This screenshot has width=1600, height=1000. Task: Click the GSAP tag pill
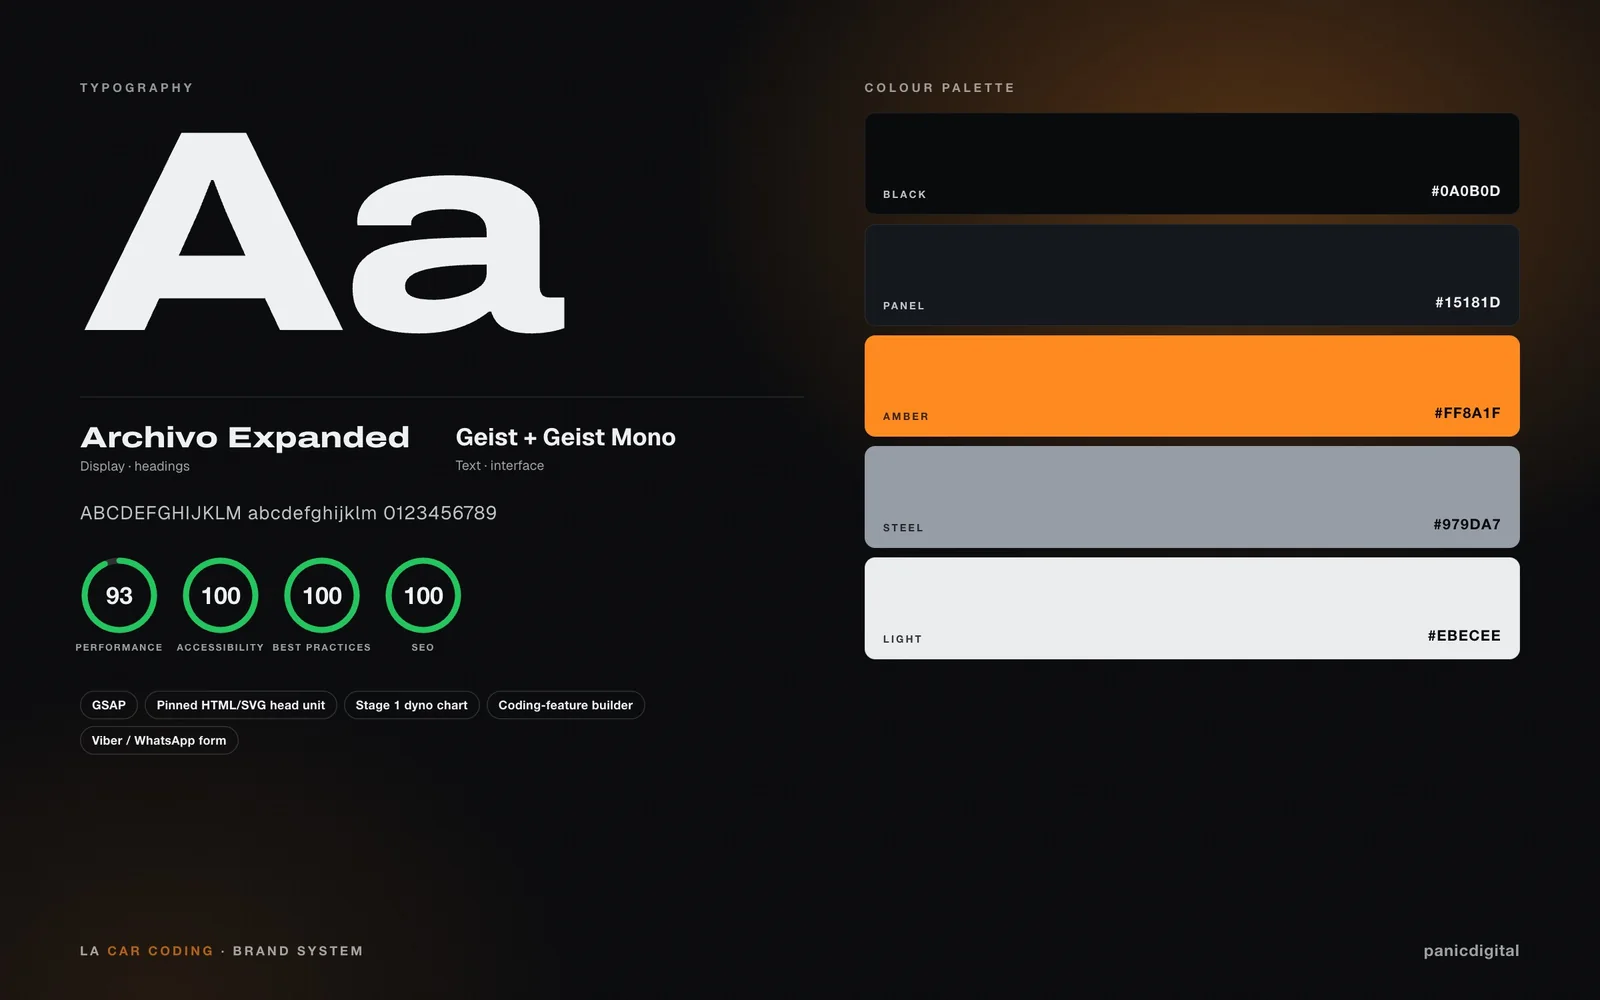[x=109, y=705]
